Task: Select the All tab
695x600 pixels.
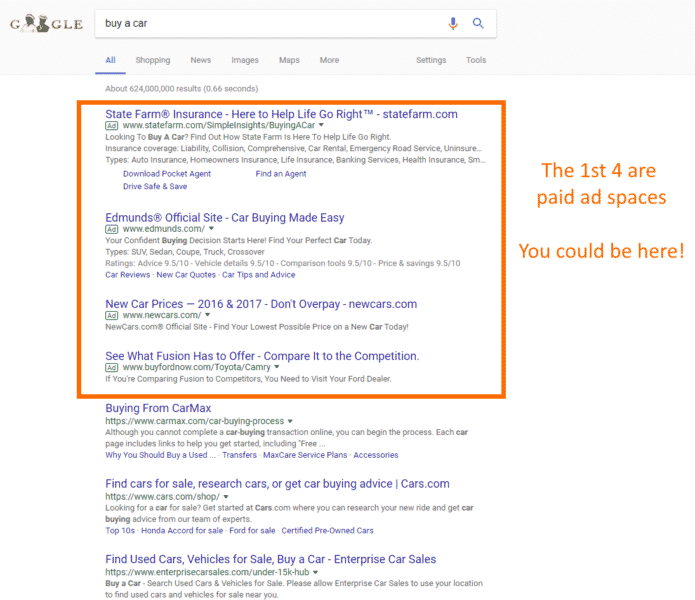Action: (110, 60)
